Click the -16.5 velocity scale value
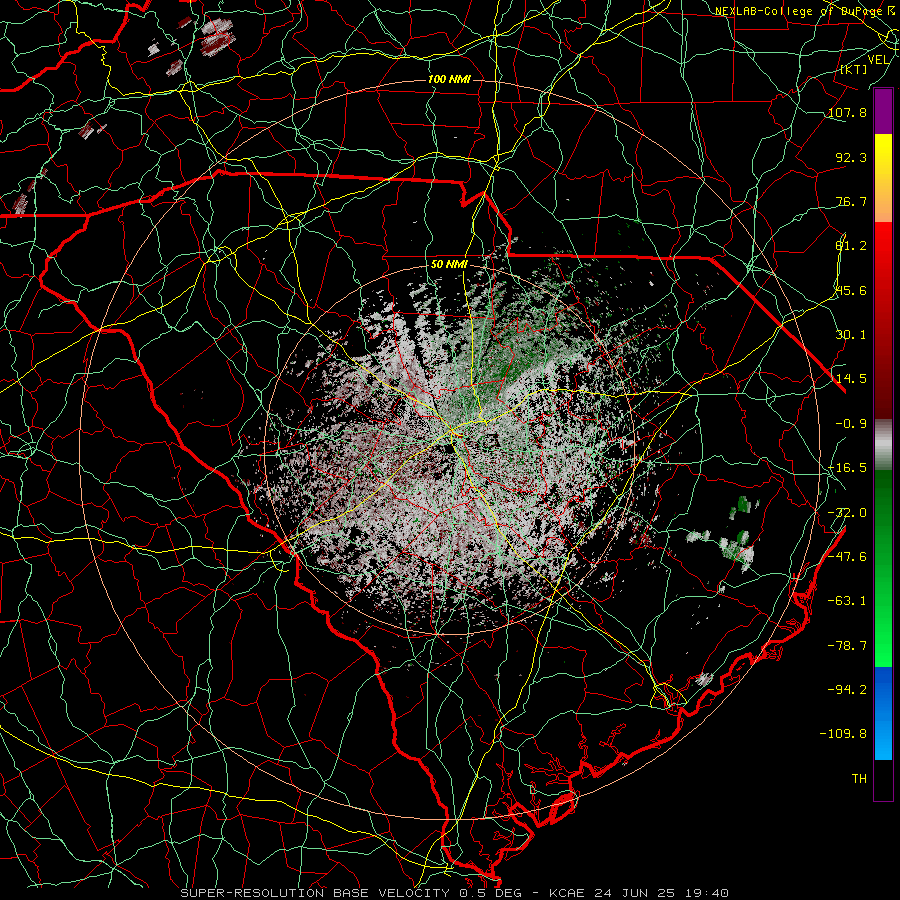Image resolution: width=900 pixels, height=900 pixels. pos(847,468)
